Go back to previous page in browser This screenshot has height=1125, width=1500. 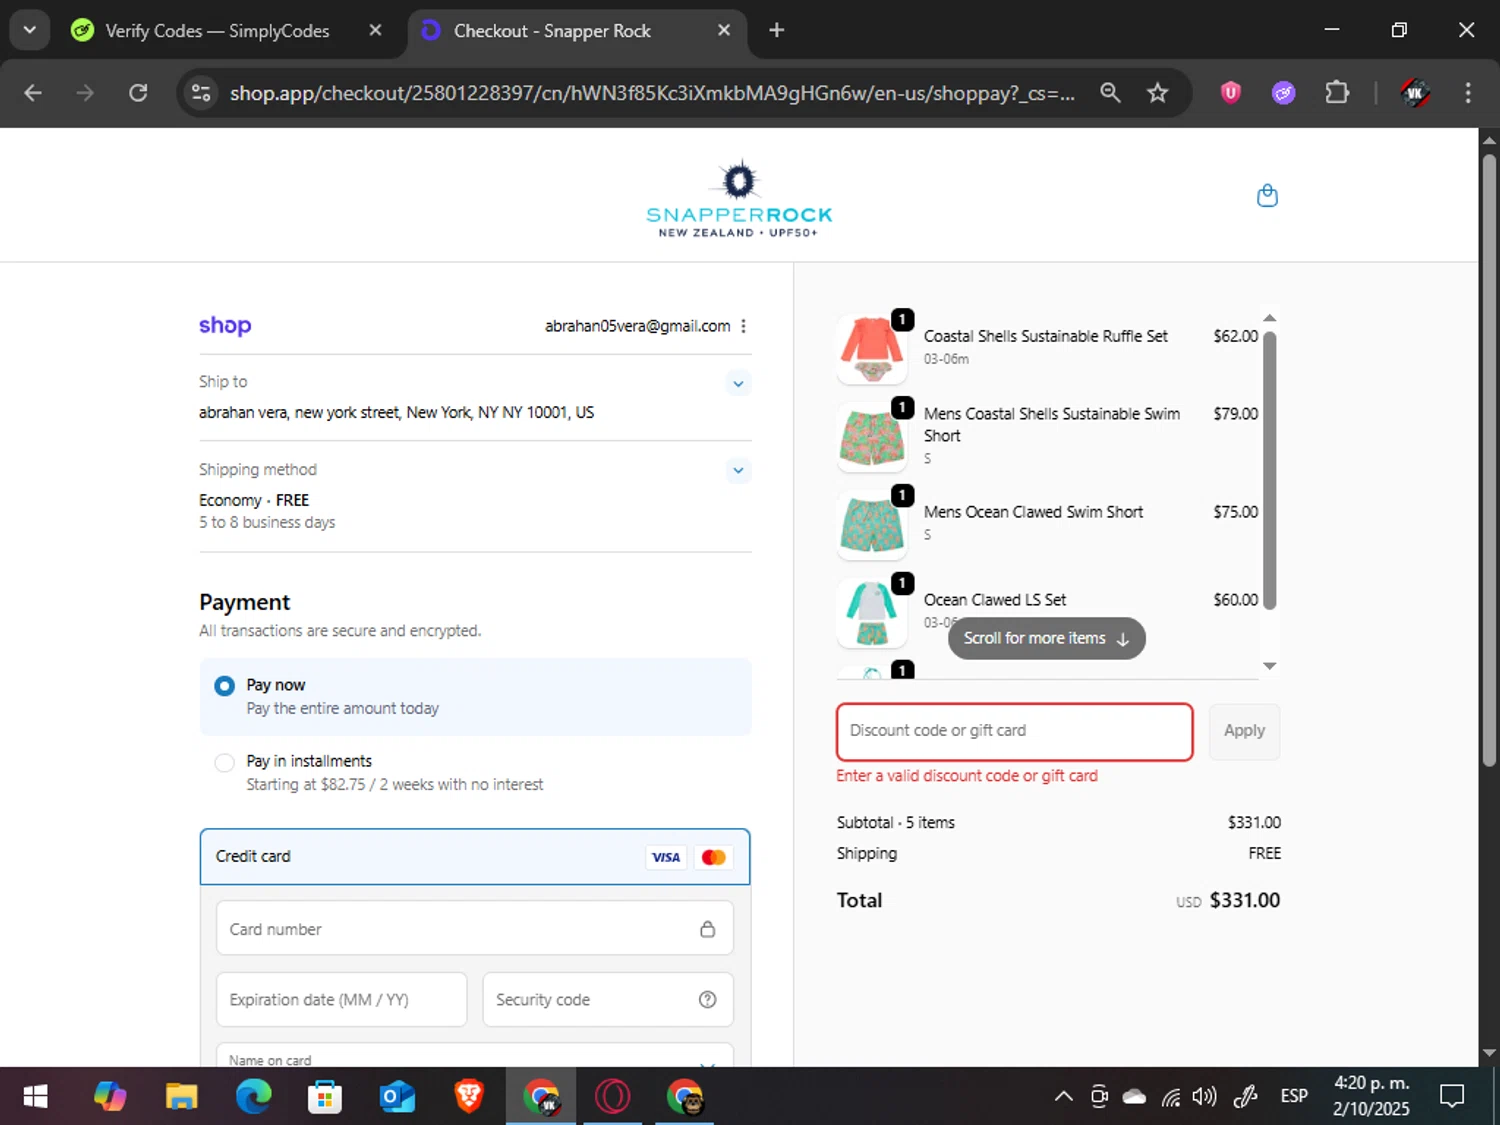(33, 93)
